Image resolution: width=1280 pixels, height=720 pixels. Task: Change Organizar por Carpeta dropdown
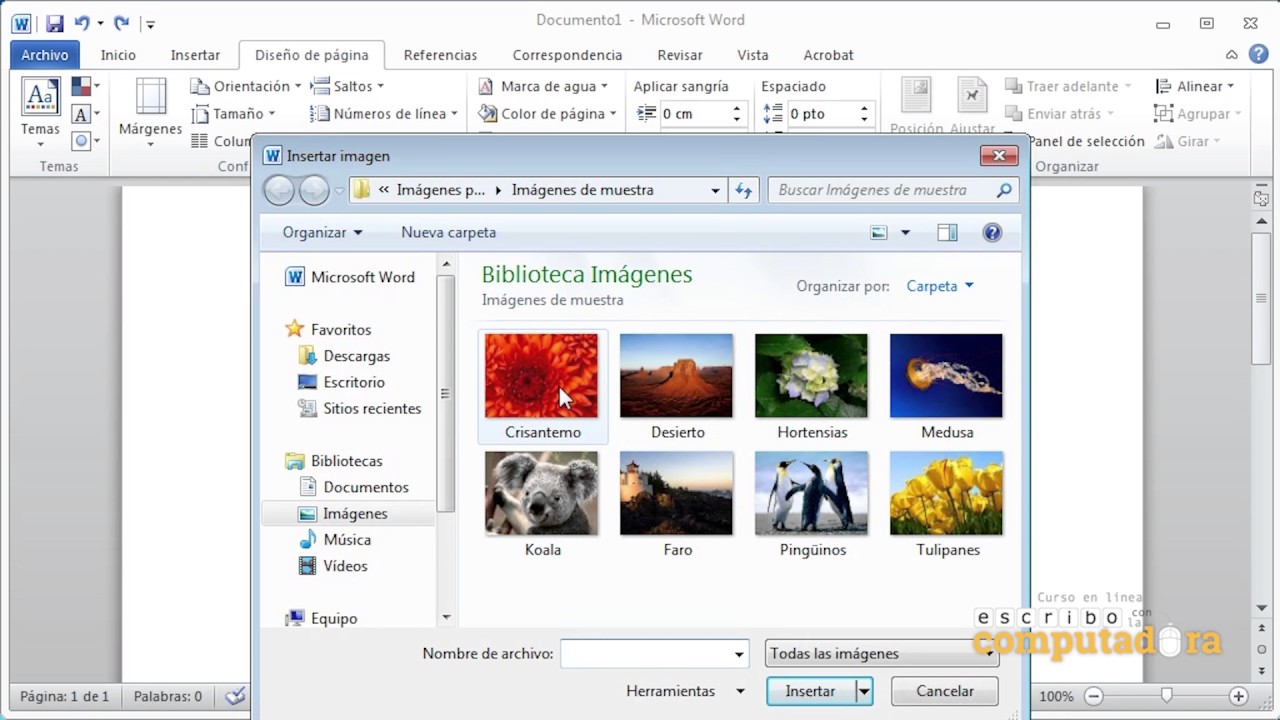[940, 287]
